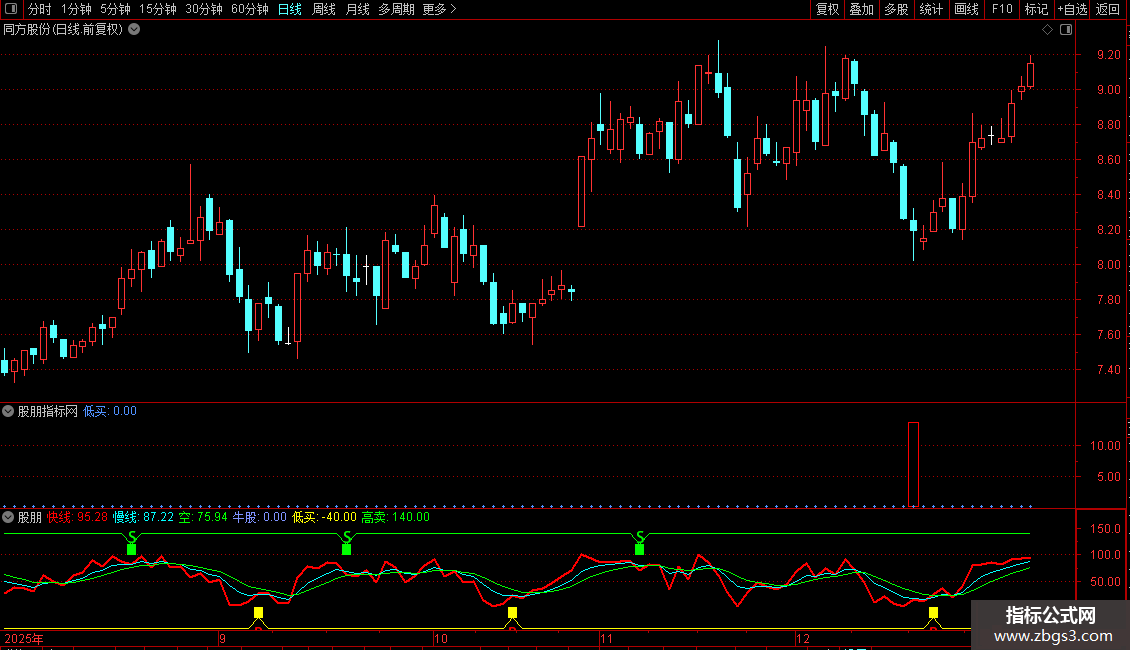Open the 同方股份 chart title dropdown

134,30
